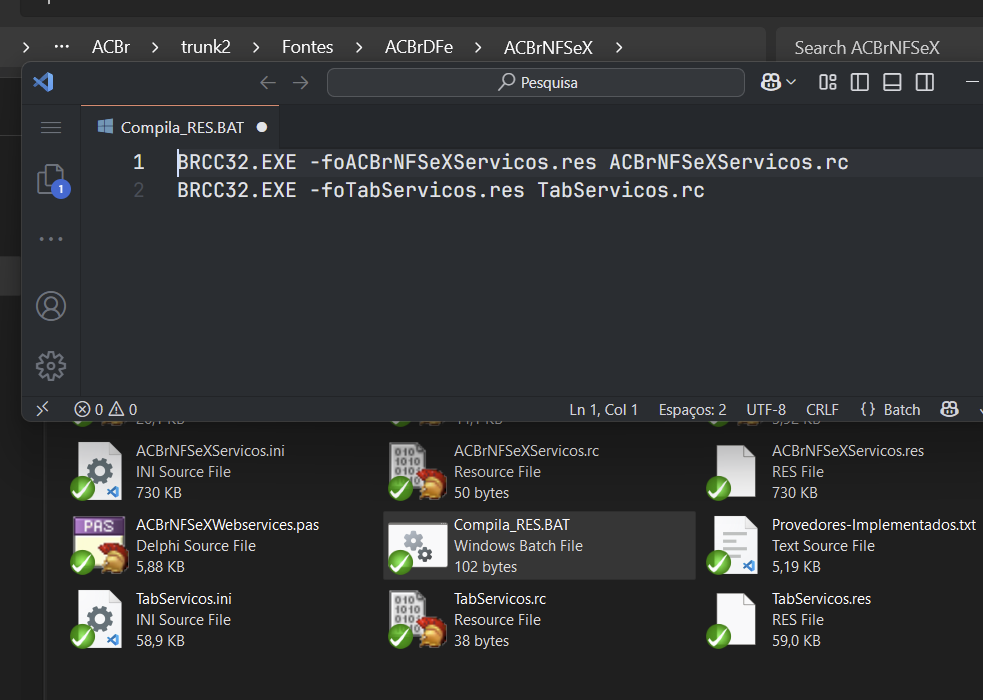This screenshot has width=983, height=700.
Task: Click the Compila_RES.BAT file name in Explorer
Action: tap(512, 525)
